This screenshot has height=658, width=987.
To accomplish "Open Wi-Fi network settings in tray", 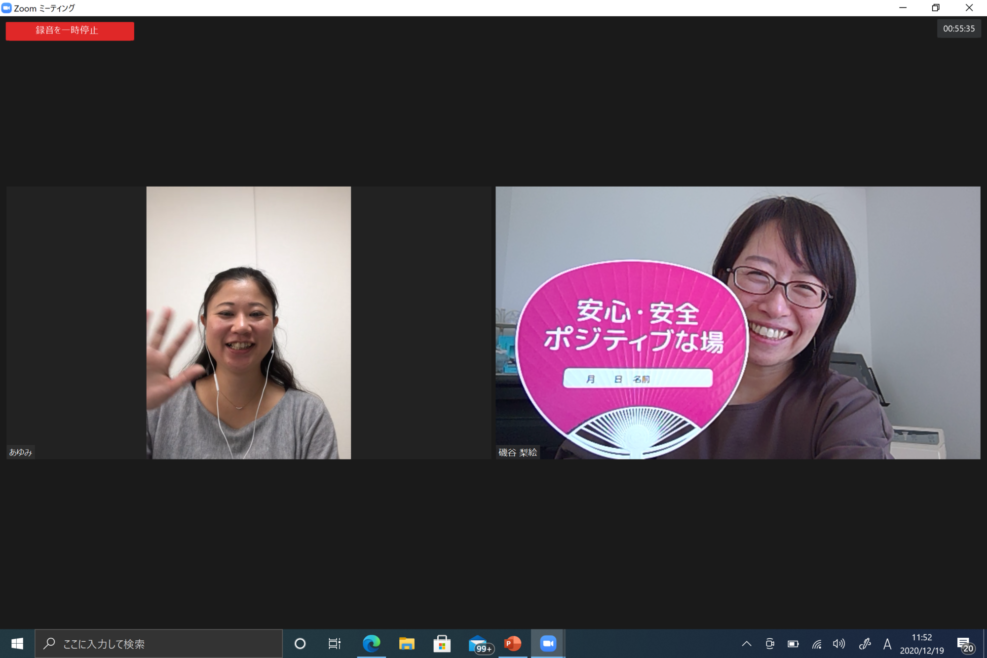I will [x=816, y=643].
